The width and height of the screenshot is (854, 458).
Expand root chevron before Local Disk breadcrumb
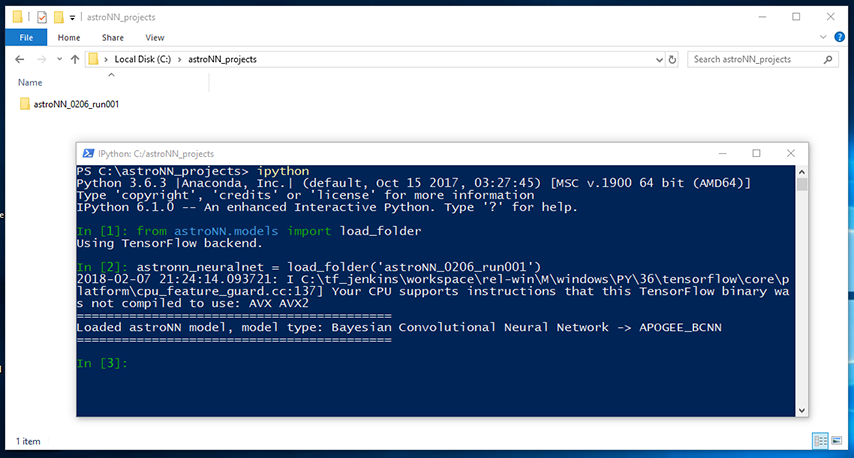[x=106, y=59]
